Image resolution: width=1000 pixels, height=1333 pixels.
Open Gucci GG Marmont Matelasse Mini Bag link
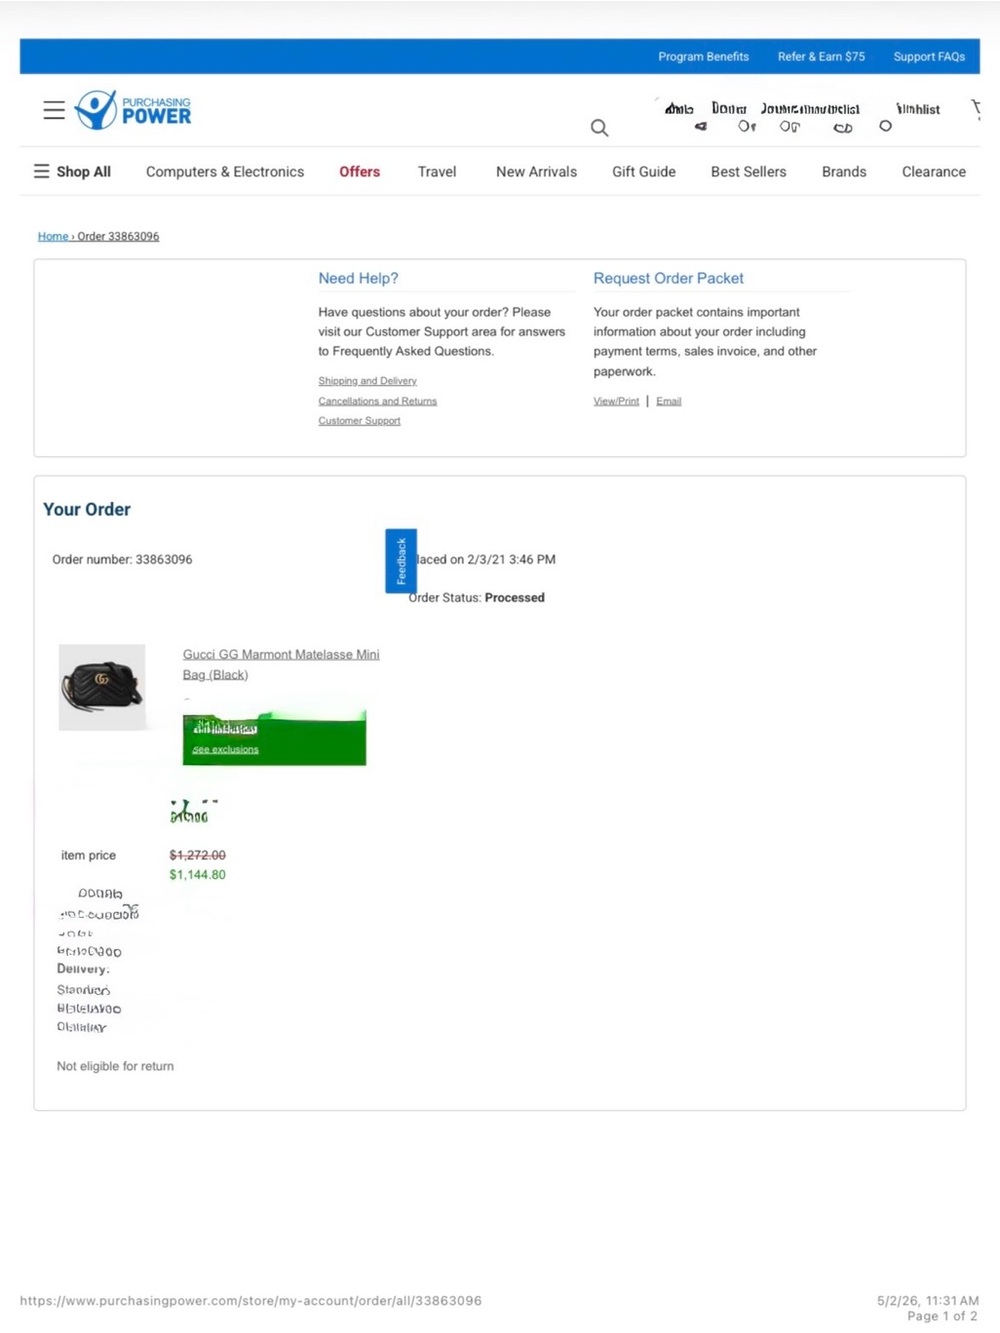coord(281,664)
